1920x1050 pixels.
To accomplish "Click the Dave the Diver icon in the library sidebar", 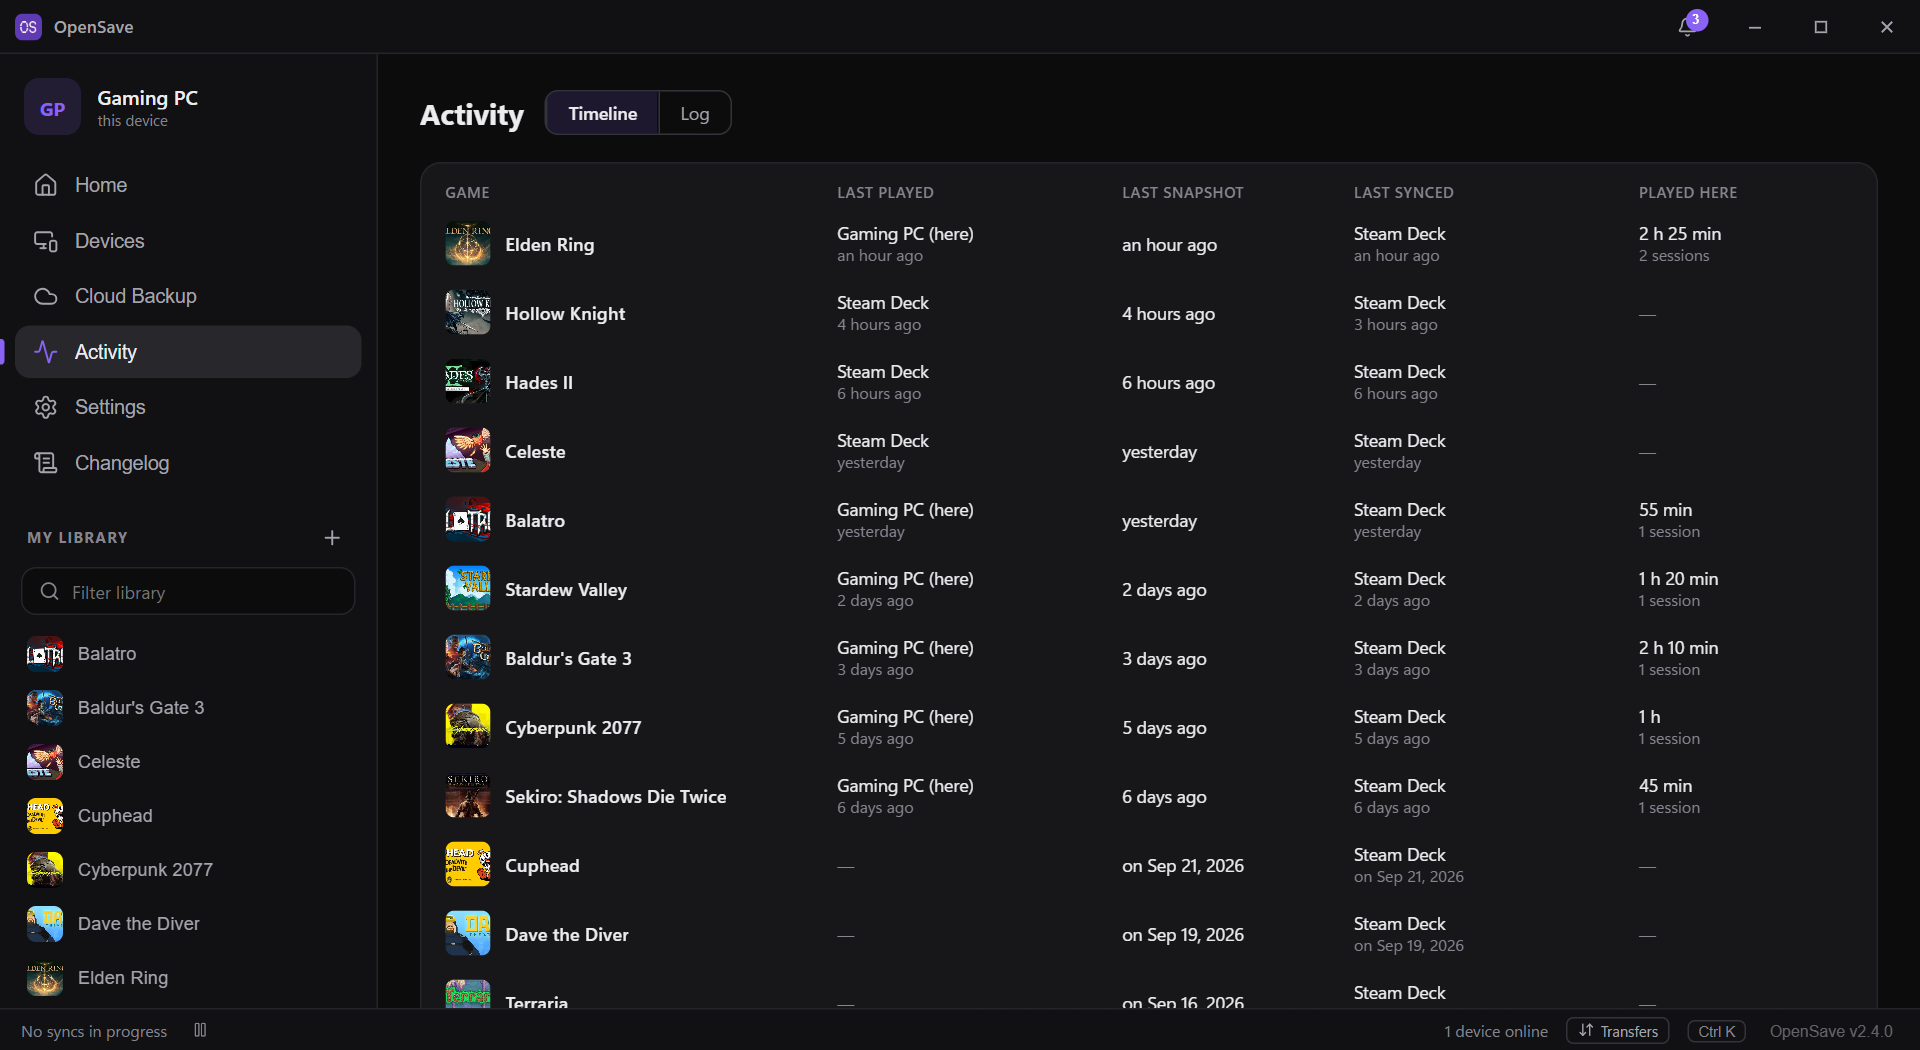I will click(45, 924).
